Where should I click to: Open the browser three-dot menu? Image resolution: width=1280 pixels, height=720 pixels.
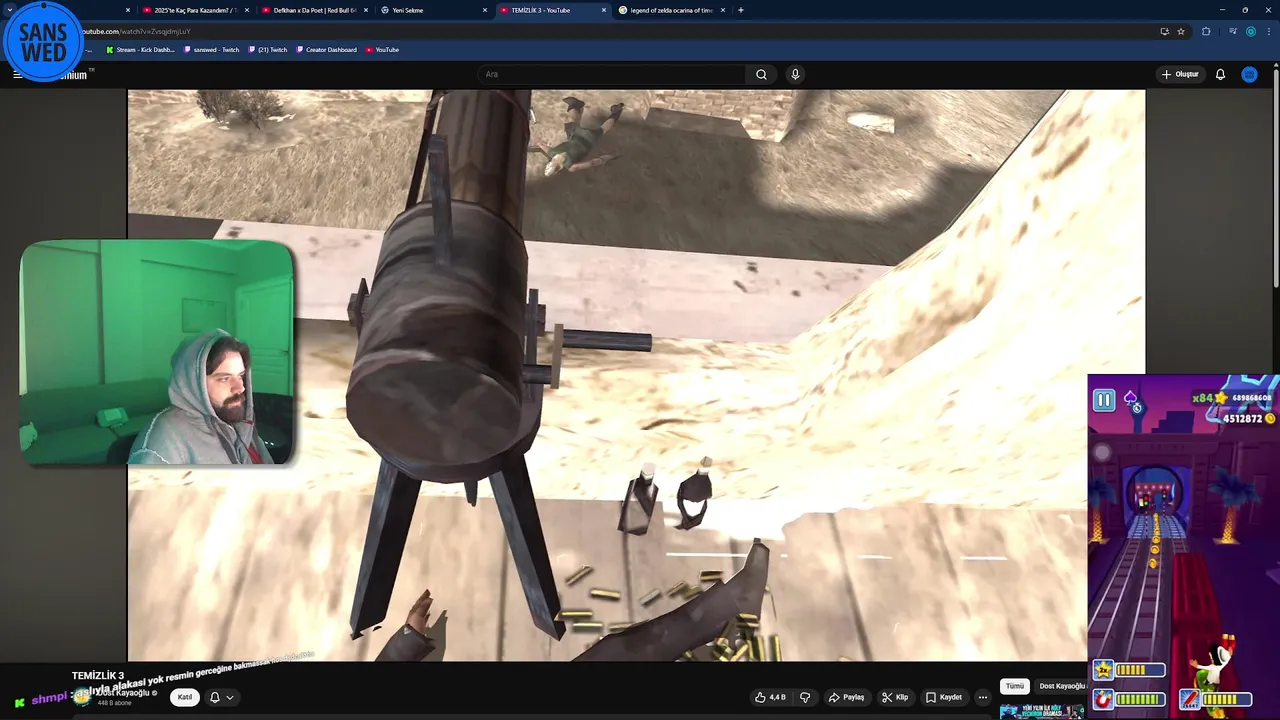tap(1269, 31)
